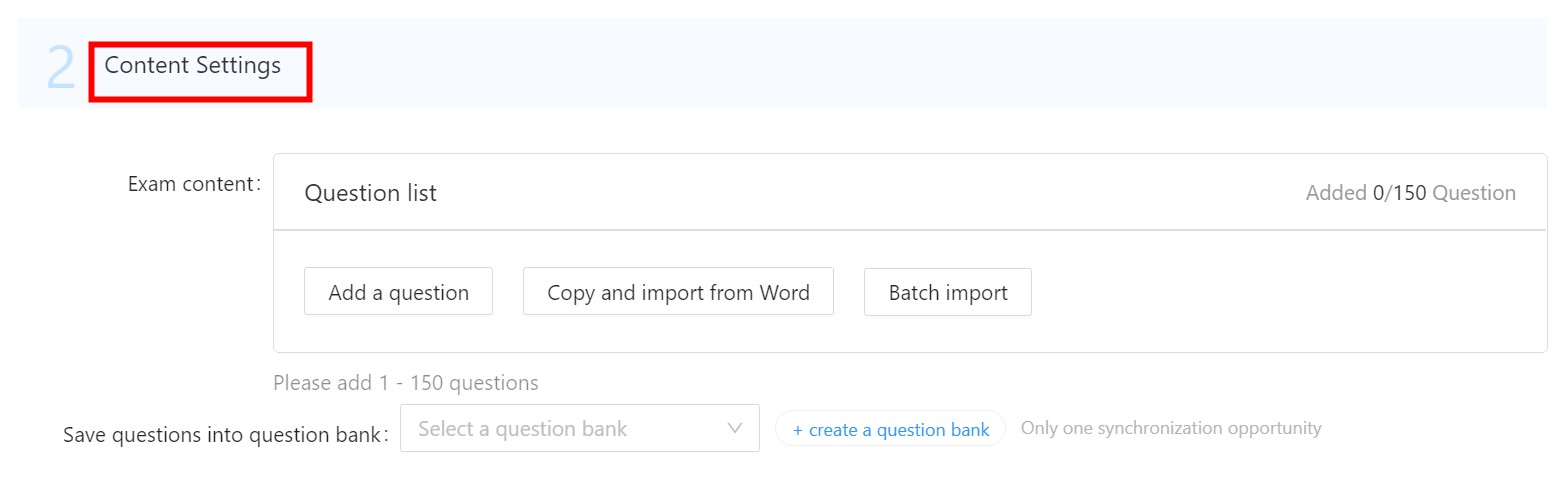
Task: Click the Only one synchronization opportunity note
Action: [1171, 428]
